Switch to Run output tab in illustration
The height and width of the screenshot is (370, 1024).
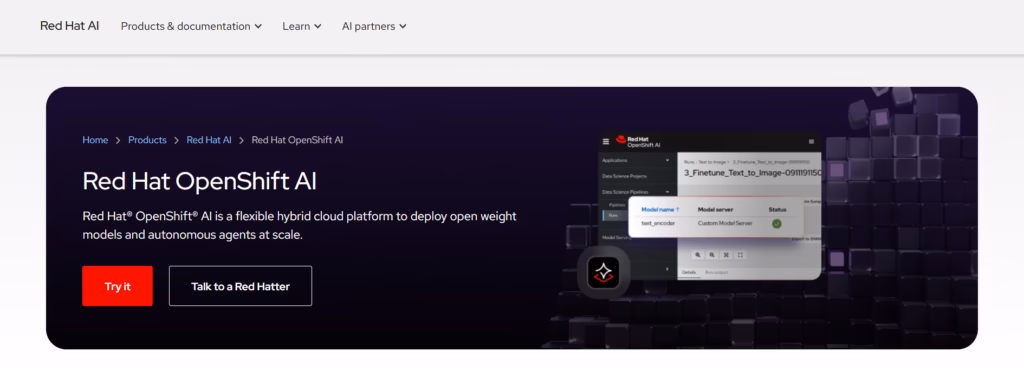[x=716, y=272]
